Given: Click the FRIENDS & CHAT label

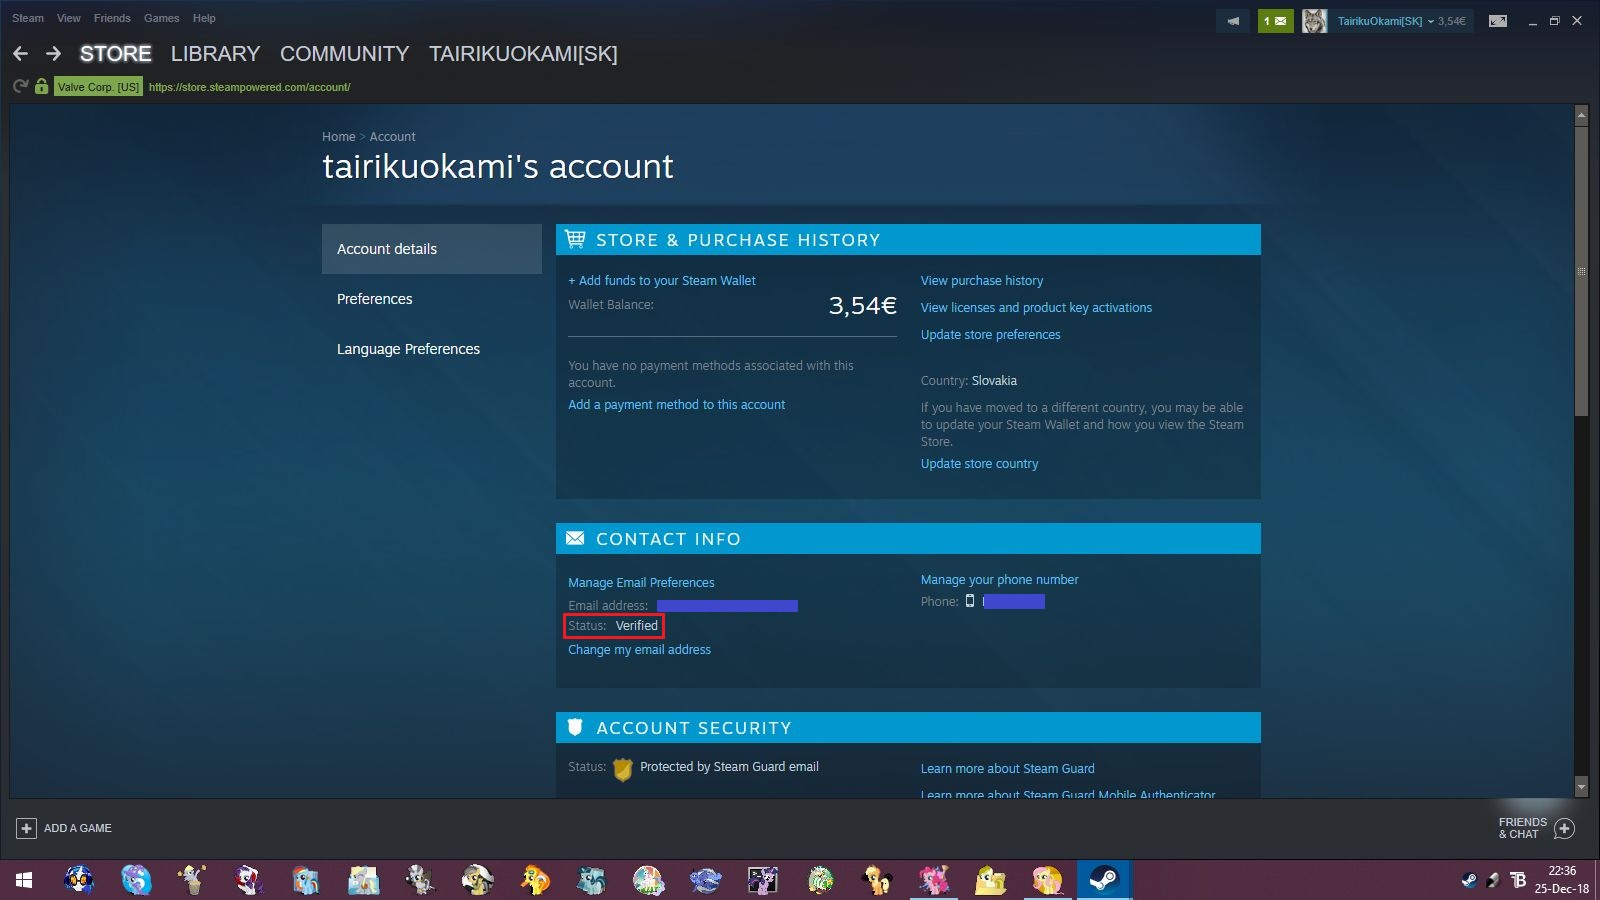Looking at the screenshot, I should [1522, 828].
